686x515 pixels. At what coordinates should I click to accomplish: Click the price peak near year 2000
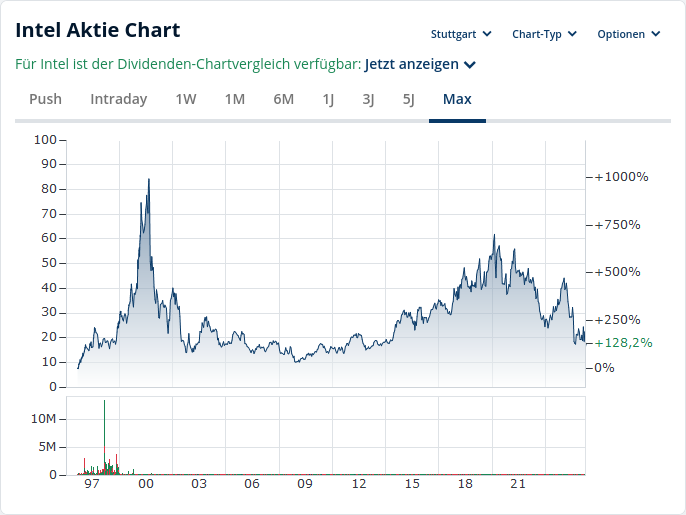point(149,179)
